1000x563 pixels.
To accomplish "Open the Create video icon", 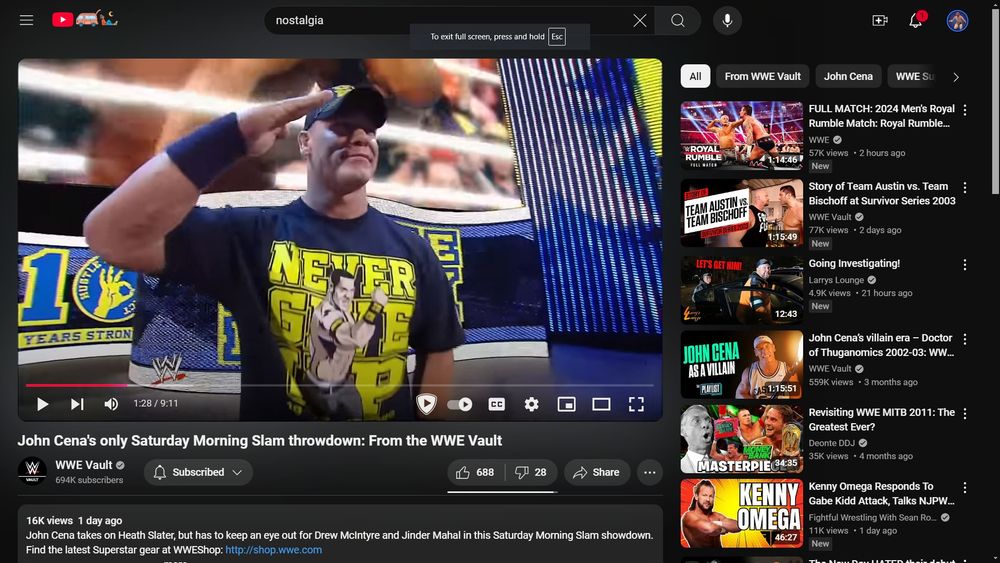I will coord(880,20).
